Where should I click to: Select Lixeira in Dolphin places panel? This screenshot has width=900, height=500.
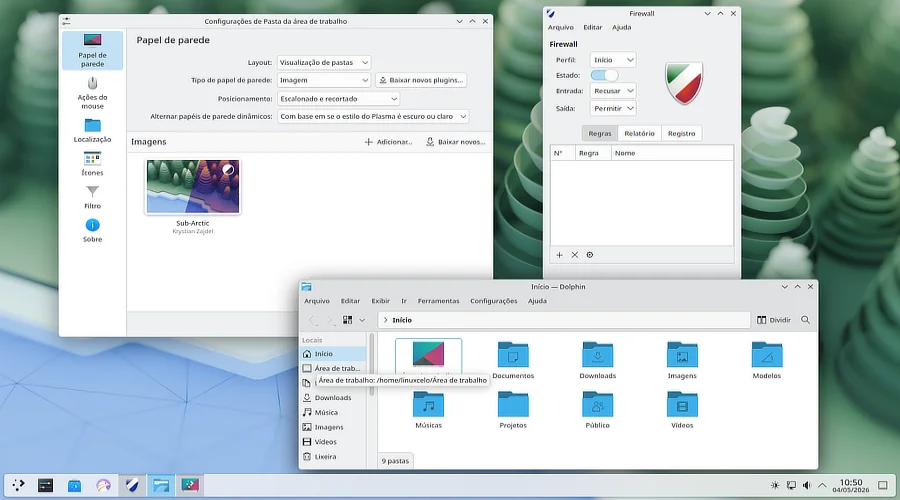coord(333,456)
